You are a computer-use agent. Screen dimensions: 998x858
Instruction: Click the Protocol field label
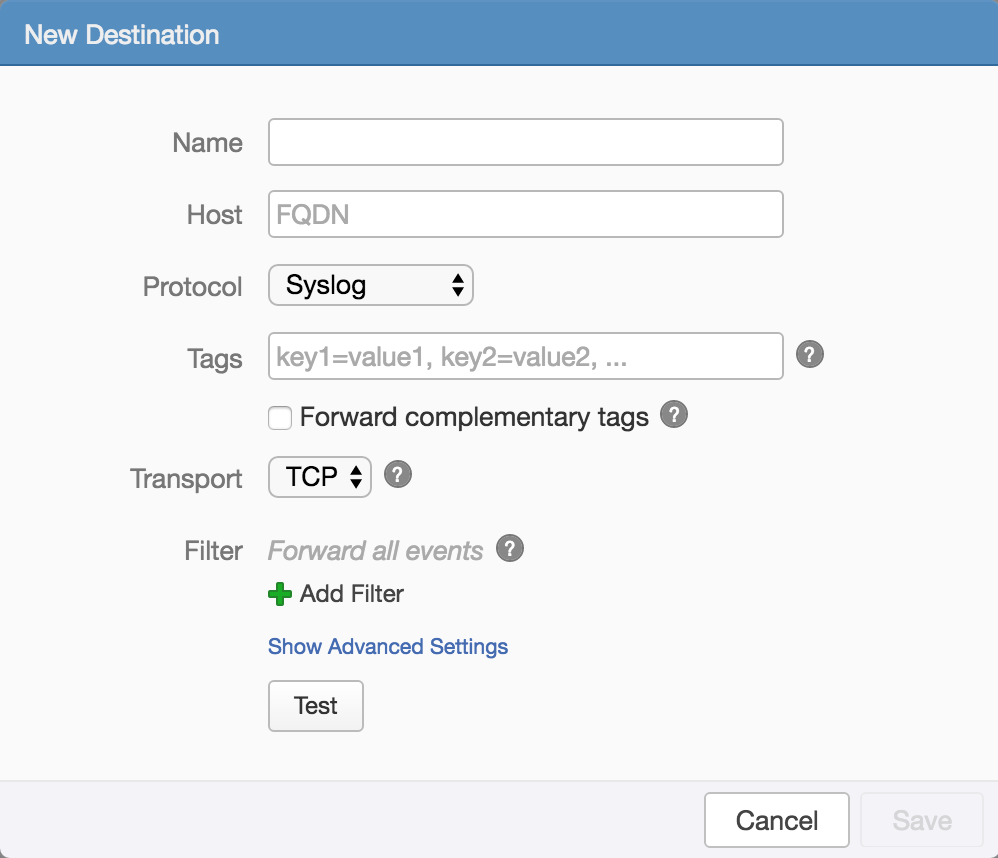click(193, 287)
